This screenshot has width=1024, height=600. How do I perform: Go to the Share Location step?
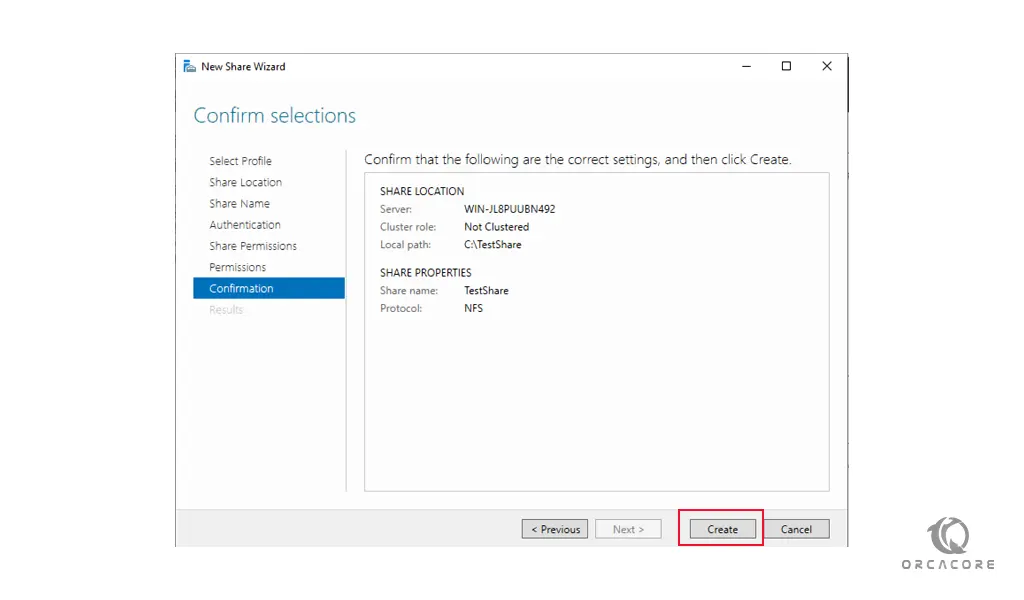tap(246, 182)
